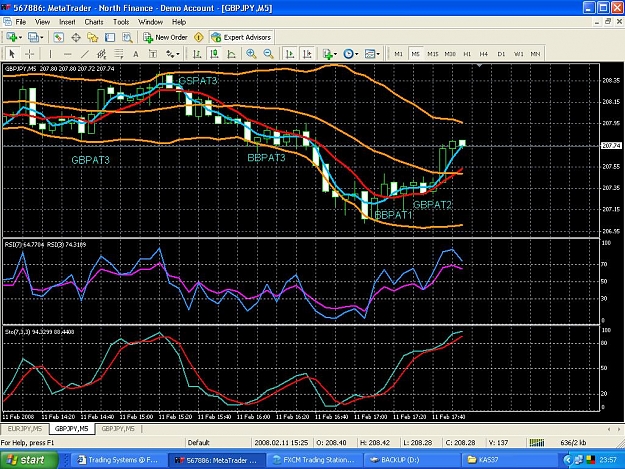
Task: Open the View menu
Action: 43,22
